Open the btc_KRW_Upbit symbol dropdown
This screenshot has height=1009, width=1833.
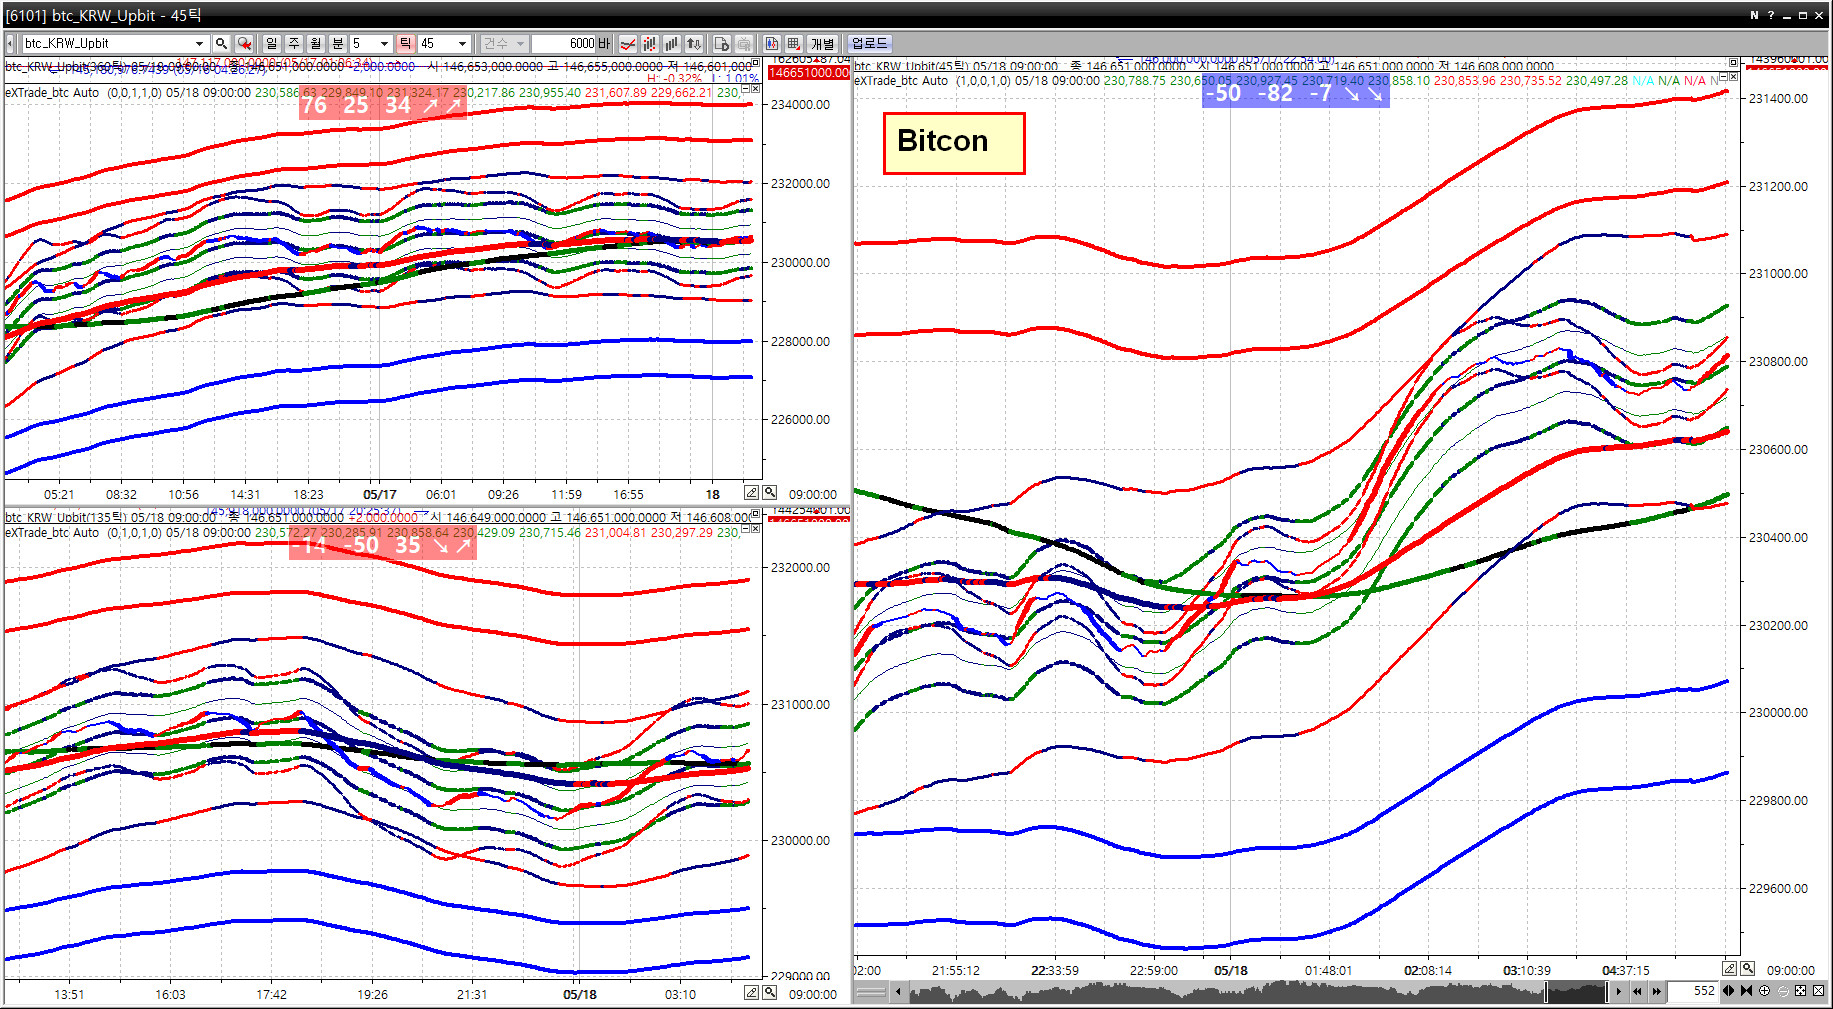pyautogui.click(x=199, y=43)
